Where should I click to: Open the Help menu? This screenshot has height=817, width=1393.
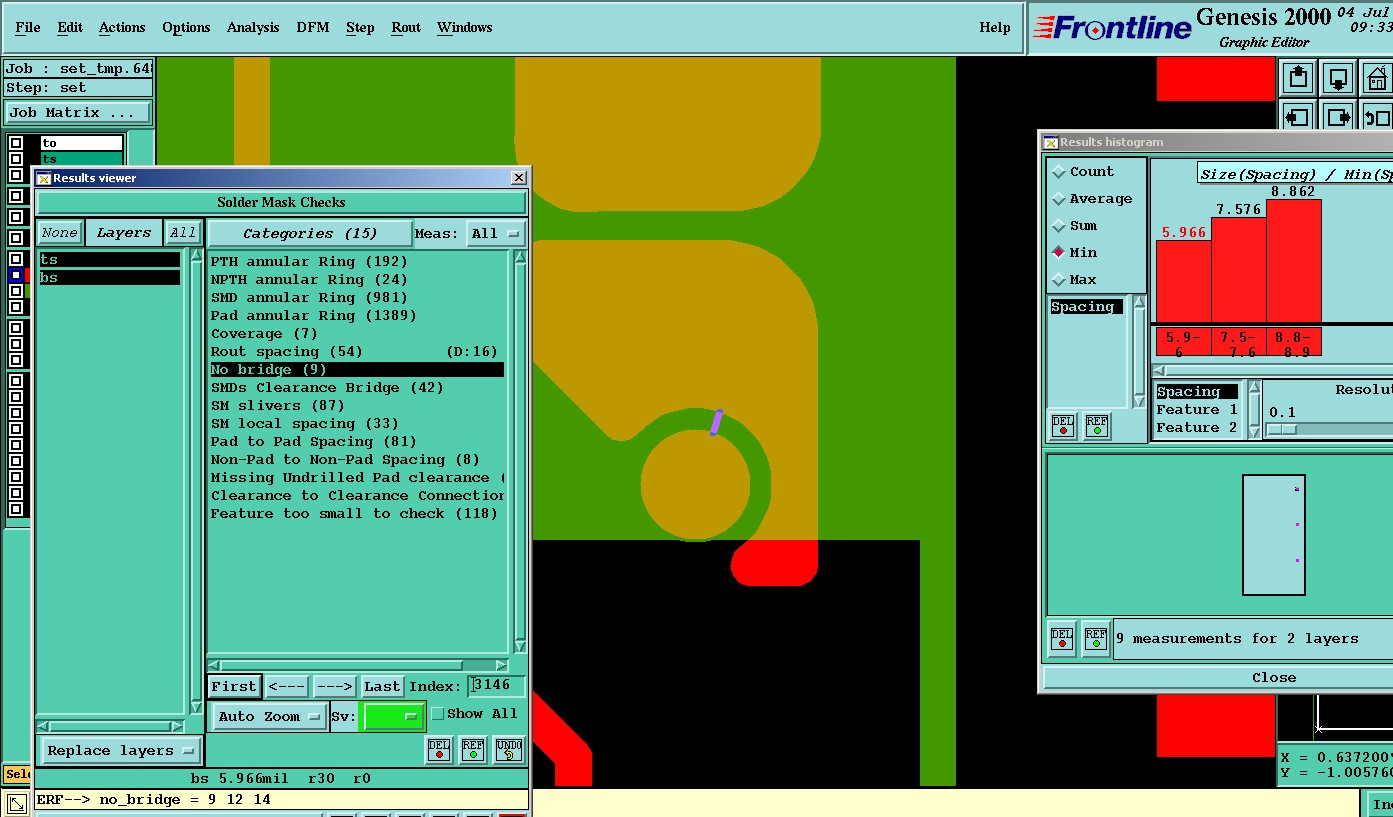point(995,27)
